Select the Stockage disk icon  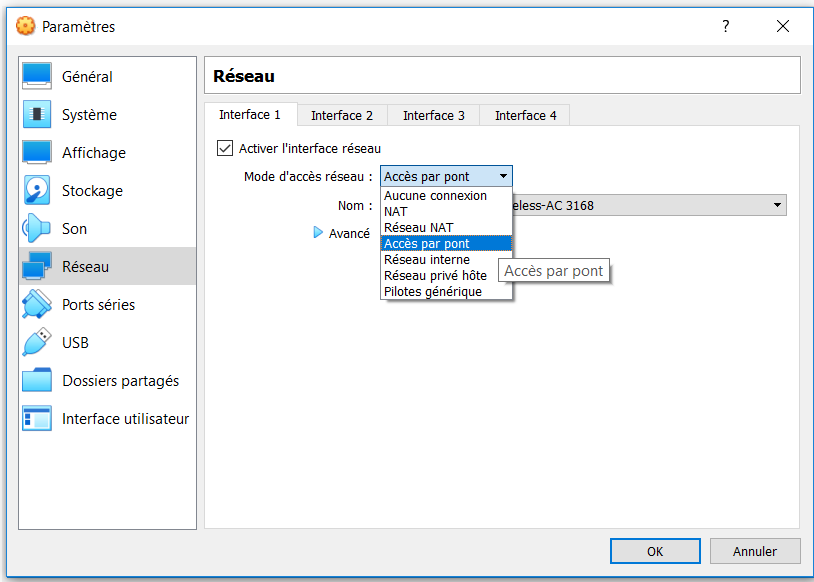point(37,191)
